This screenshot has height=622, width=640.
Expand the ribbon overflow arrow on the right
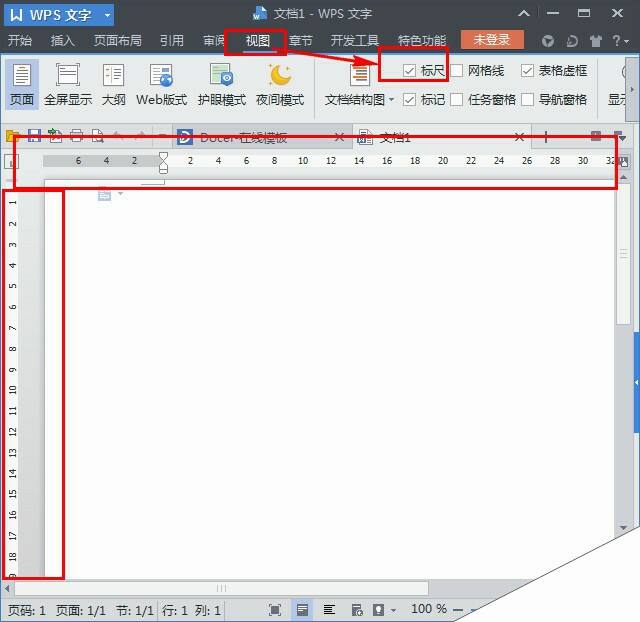(632, 89)
